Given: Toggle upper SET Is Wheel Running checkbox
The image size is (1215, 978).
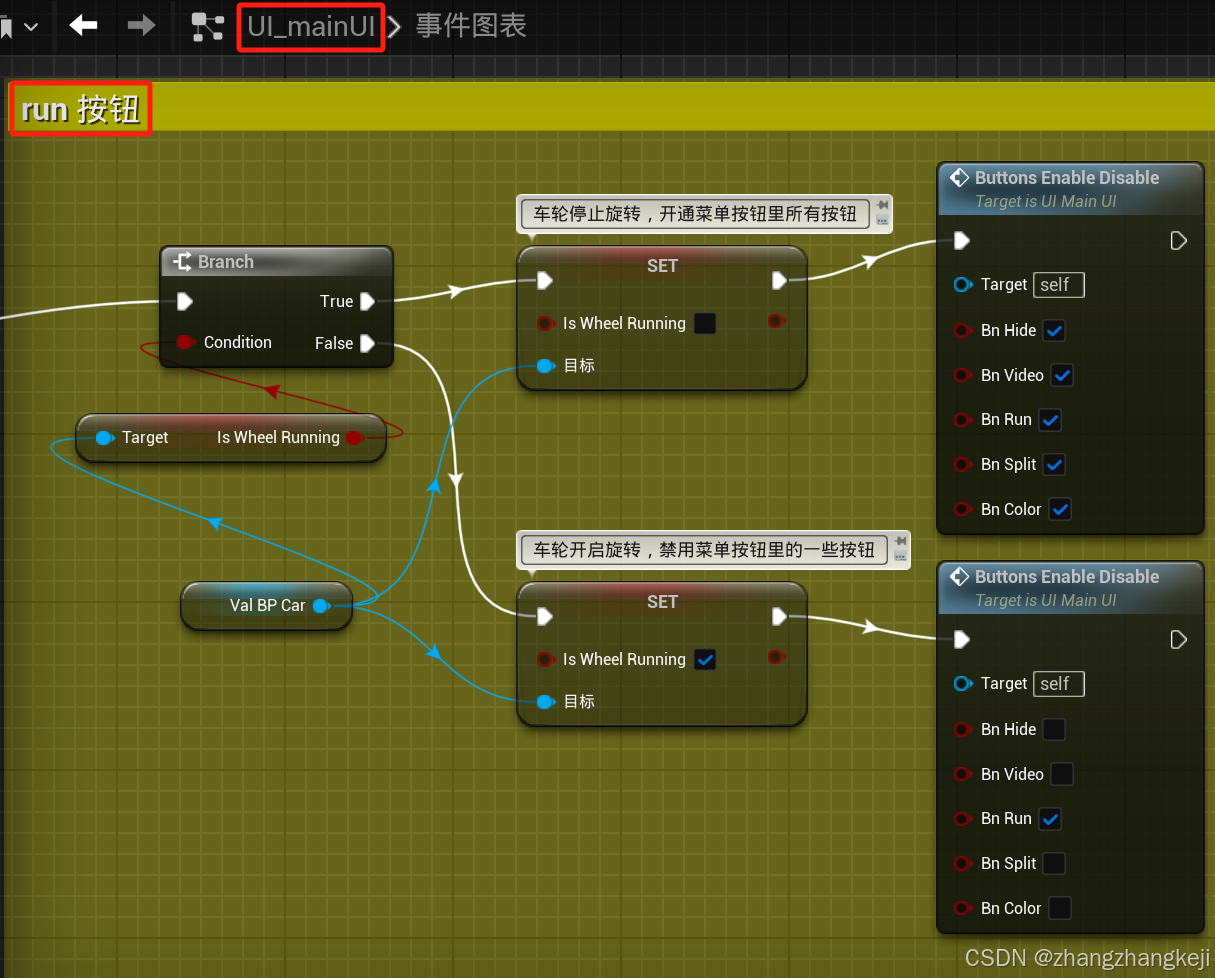Looking at the screenshot, I should click(705, 323).
